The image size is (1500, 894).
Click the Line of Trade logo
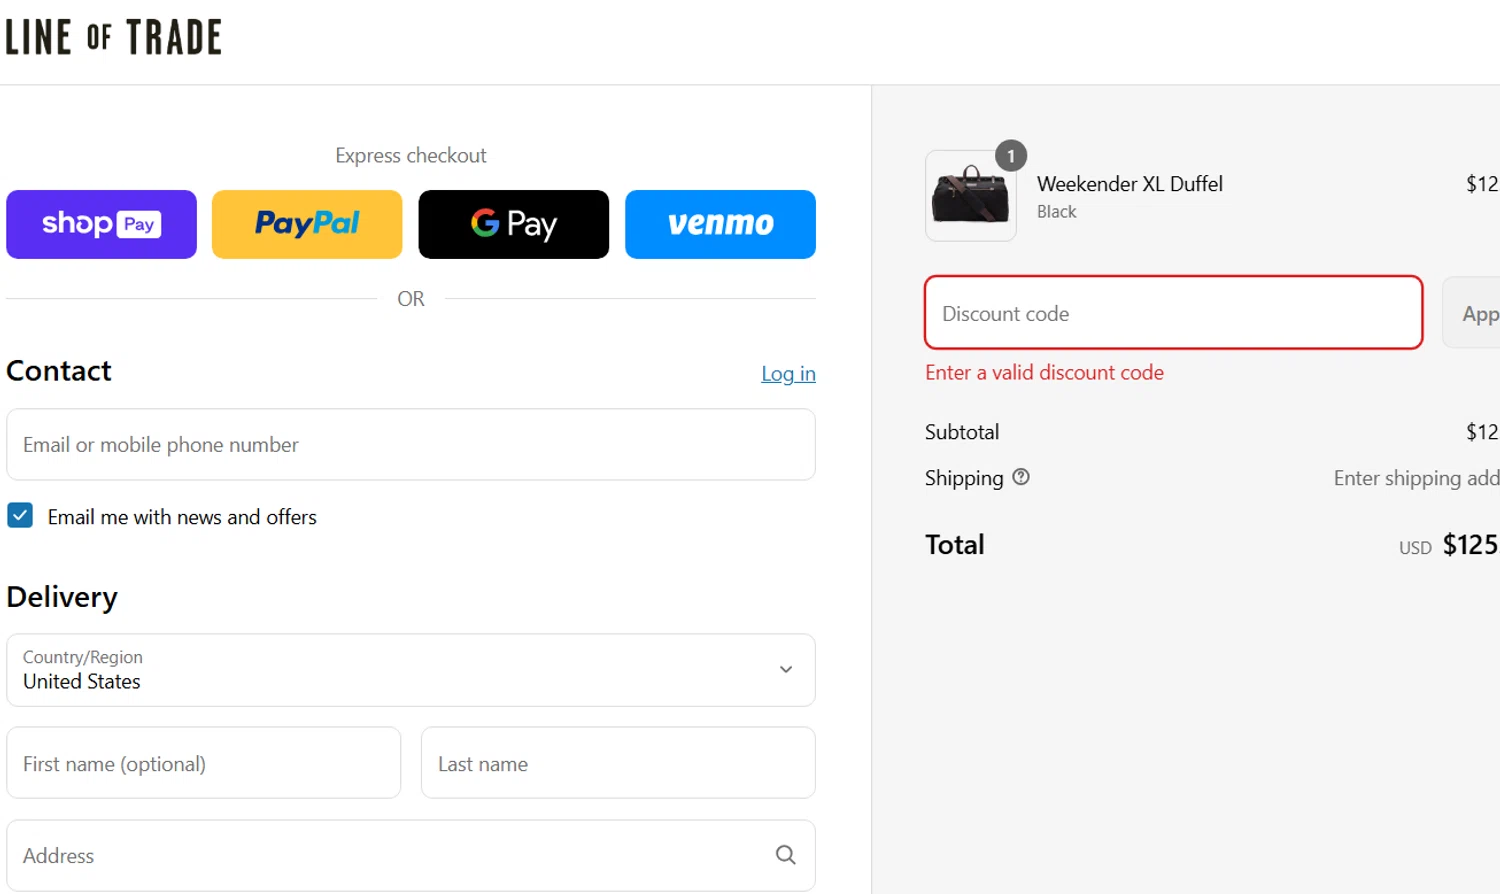coord(113,37)
